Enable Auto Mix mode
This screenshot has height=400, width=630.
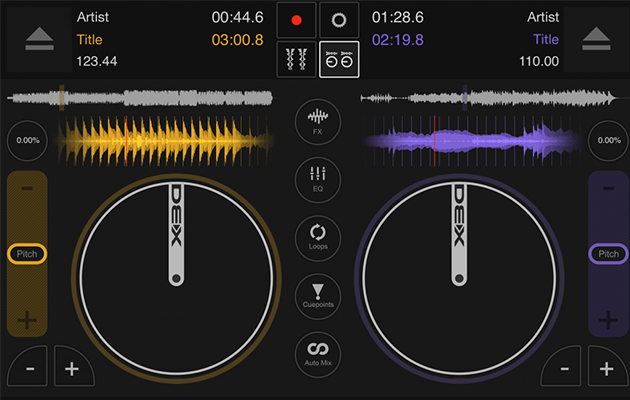(x=317, y=352)
